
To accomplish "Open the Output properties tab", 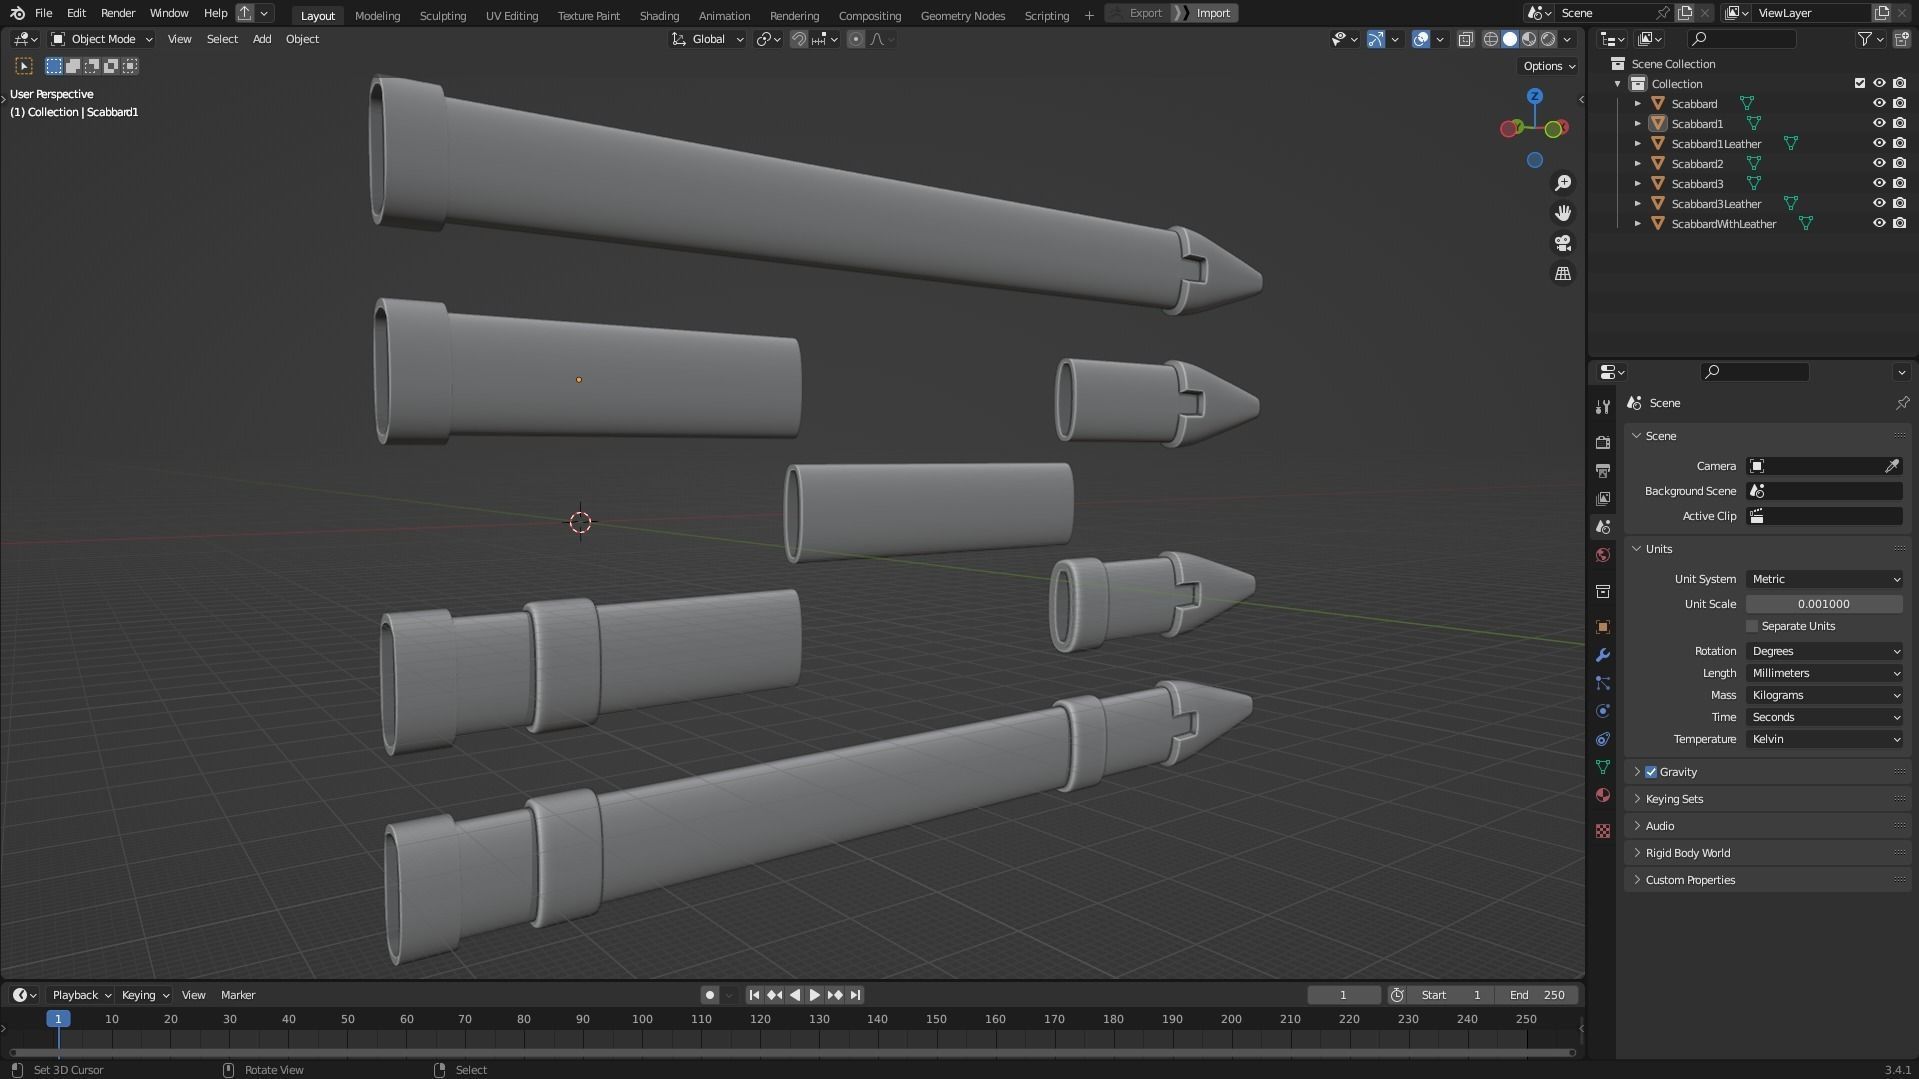I will 1603,470.
